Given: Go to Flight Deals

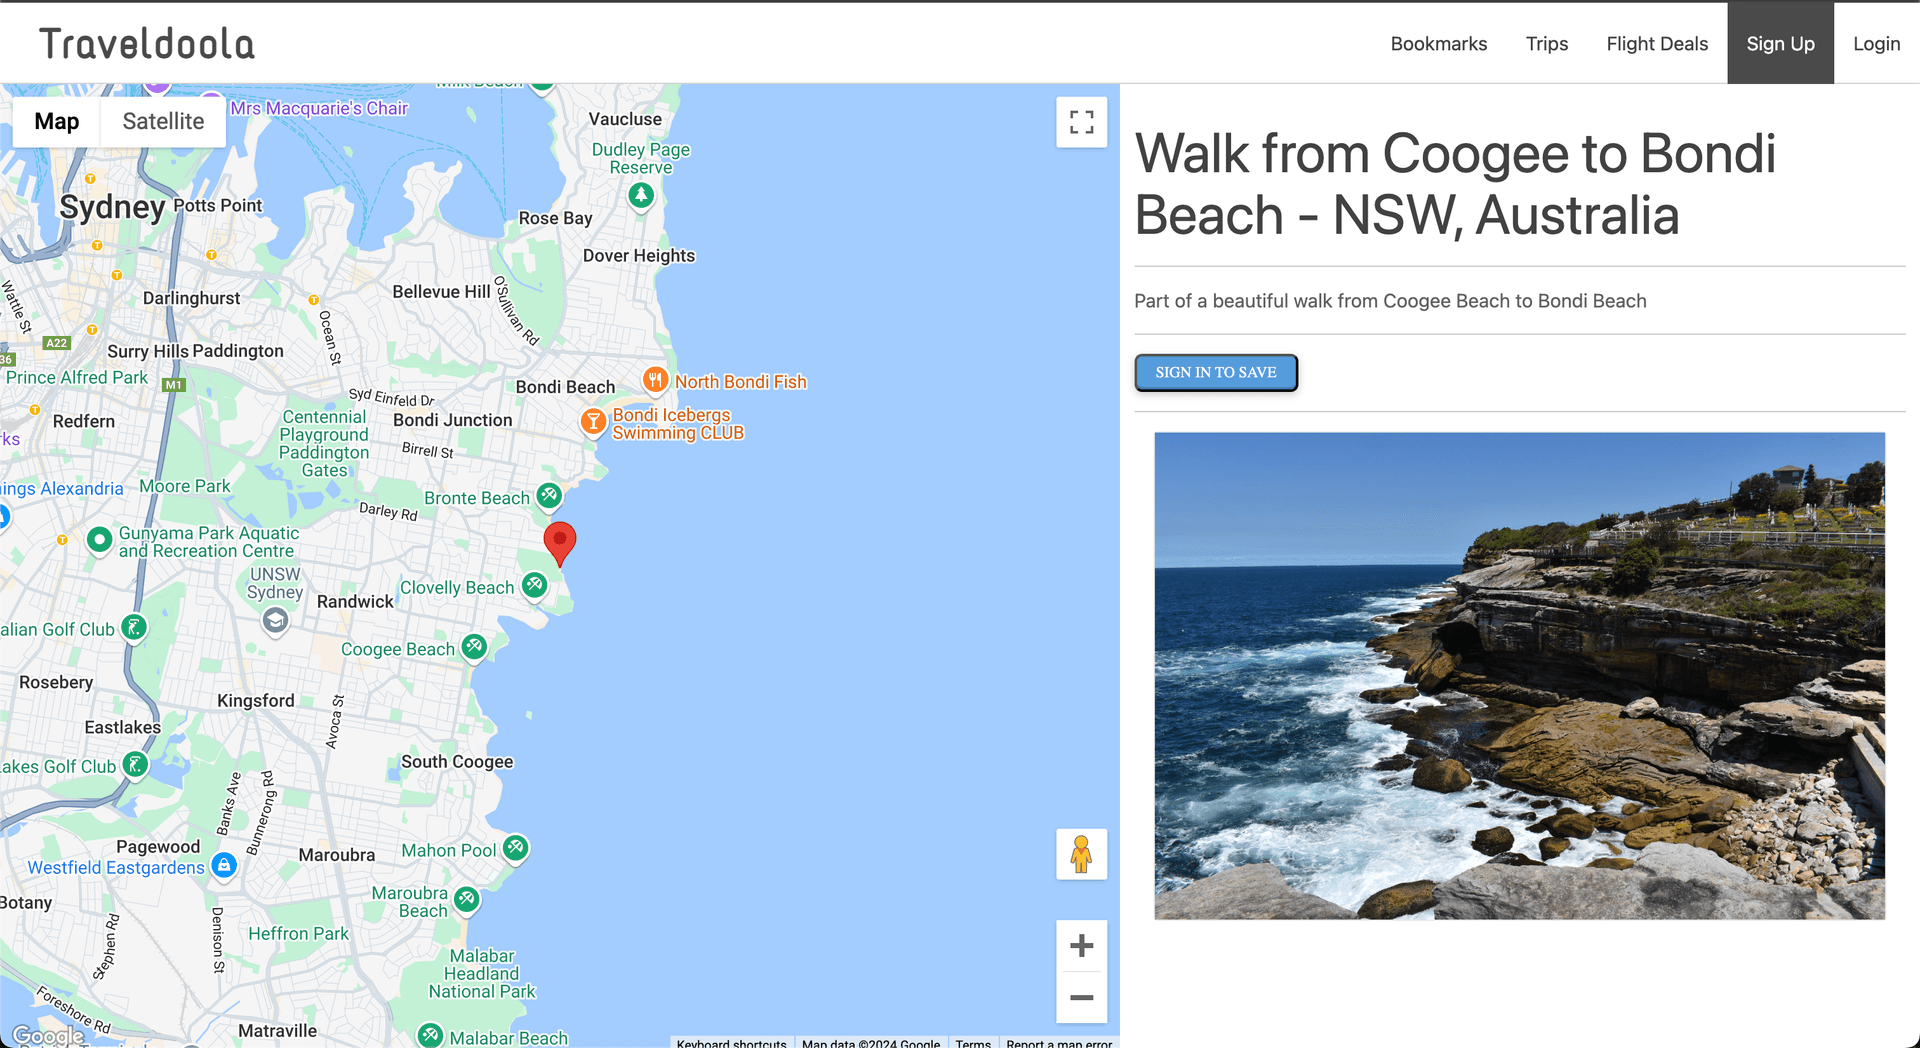Looking at the screenshot, I should pos(1656,44).
